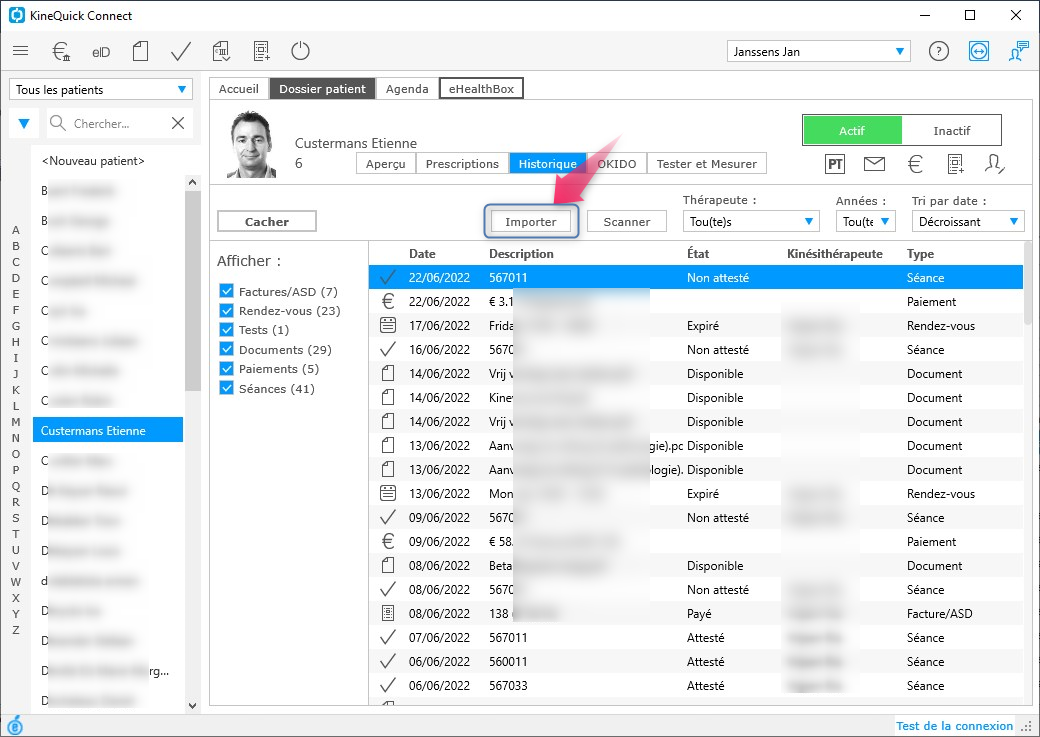Show the Aperçu sub-tab
Viewport: 1040px width, 737px height.
coord(385,164)
